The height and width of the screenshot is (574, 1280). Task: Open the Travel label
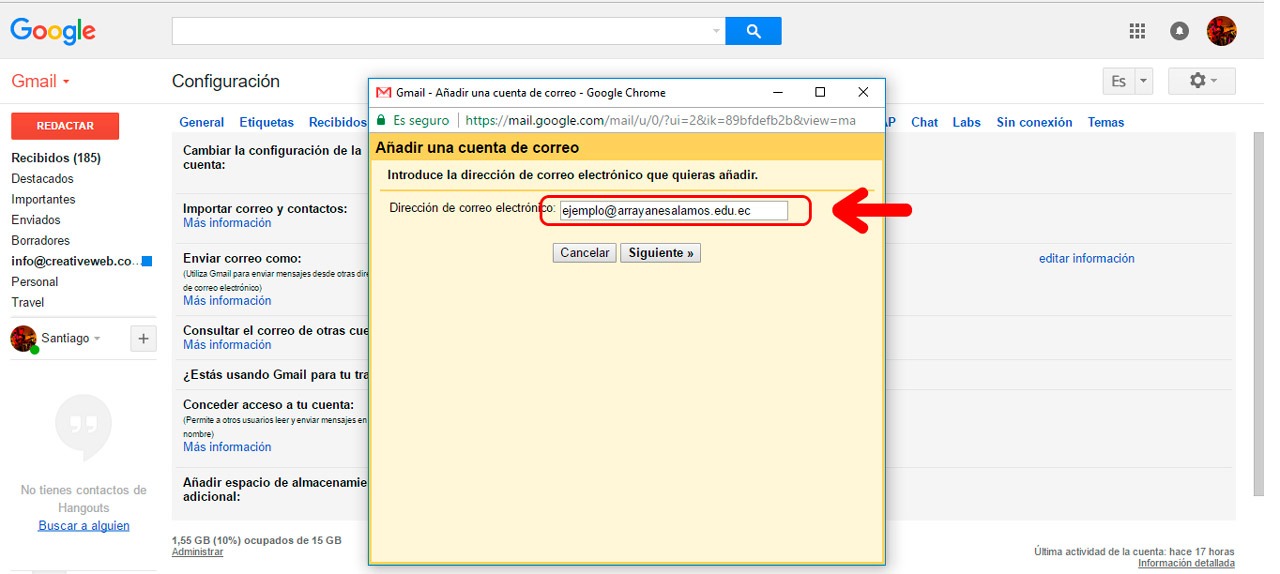pos(28,302)
